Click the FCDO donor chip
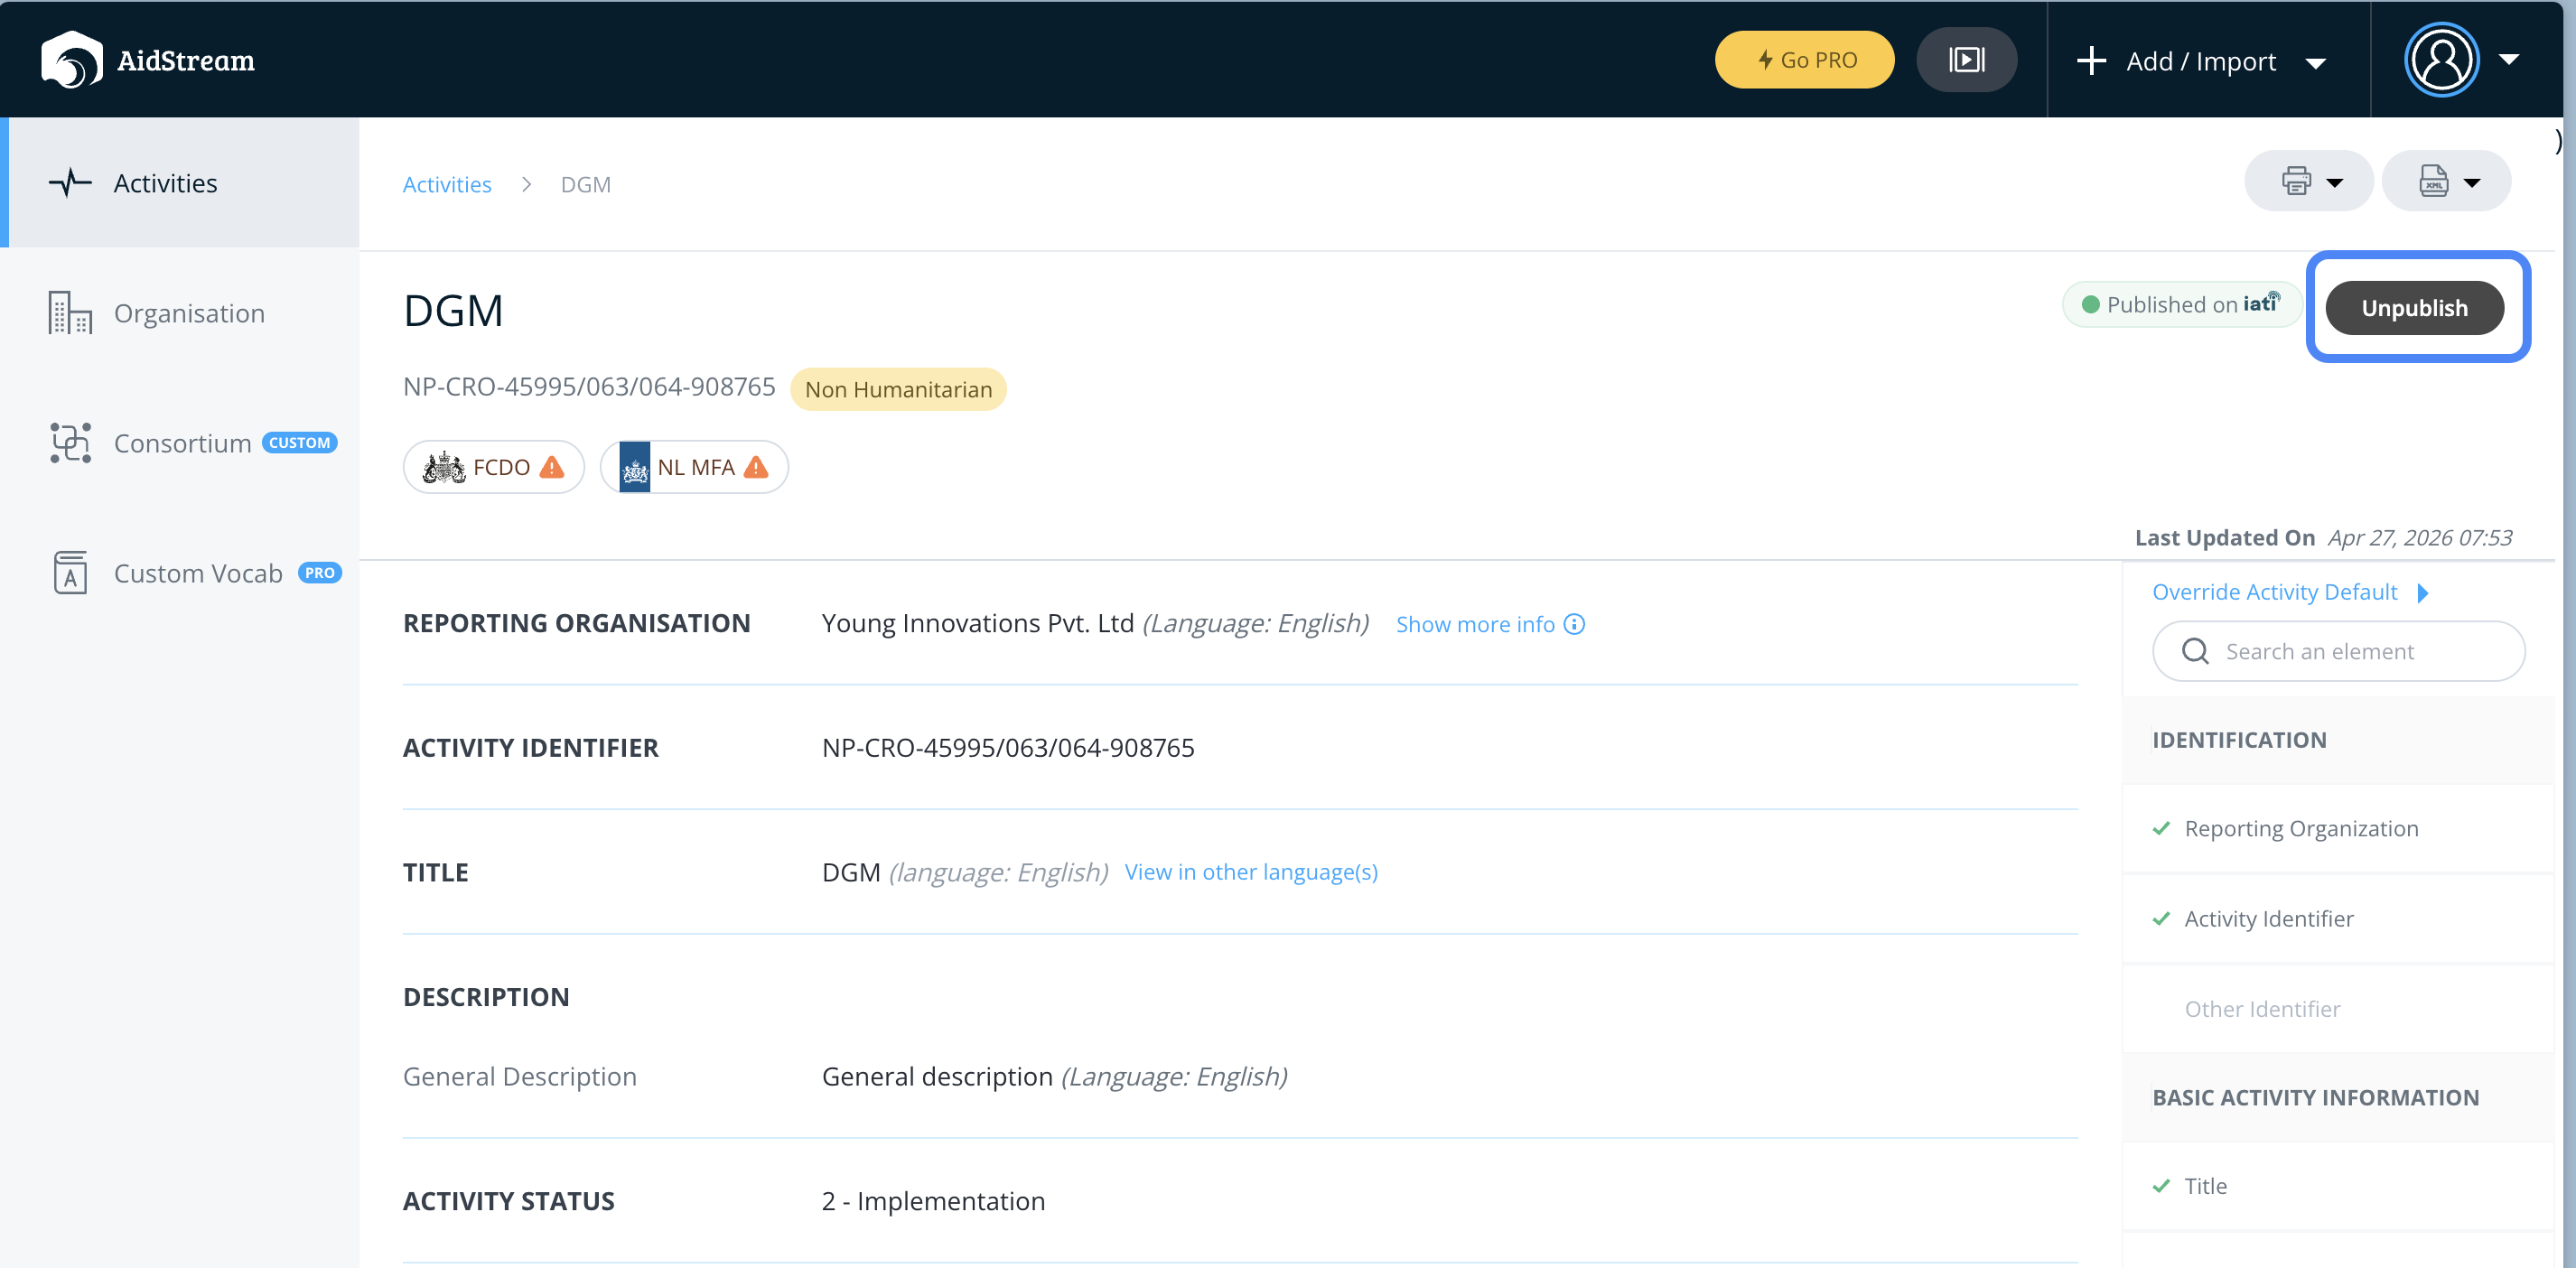This screenshot has height=1268, width=2576. [494, 467]
